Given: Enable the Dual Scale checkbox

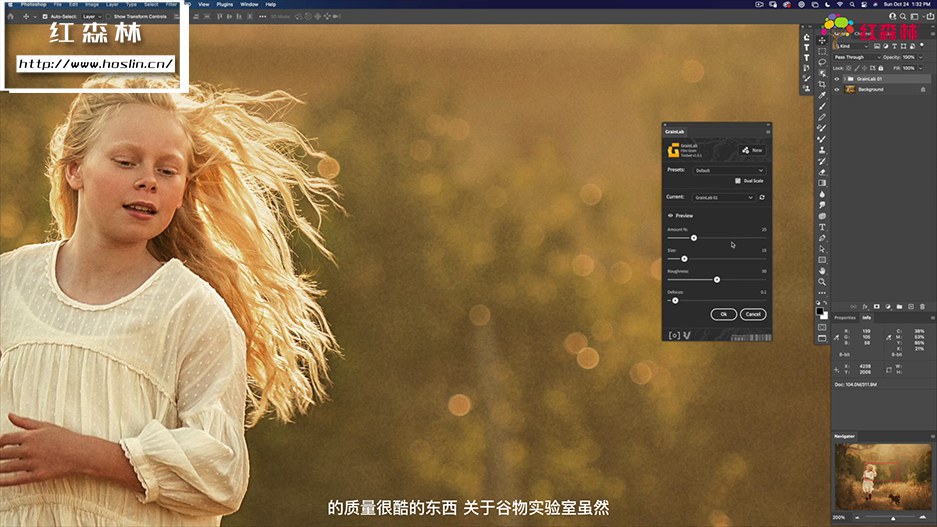Looking at the screenshot, I should (x=738, y=181).
